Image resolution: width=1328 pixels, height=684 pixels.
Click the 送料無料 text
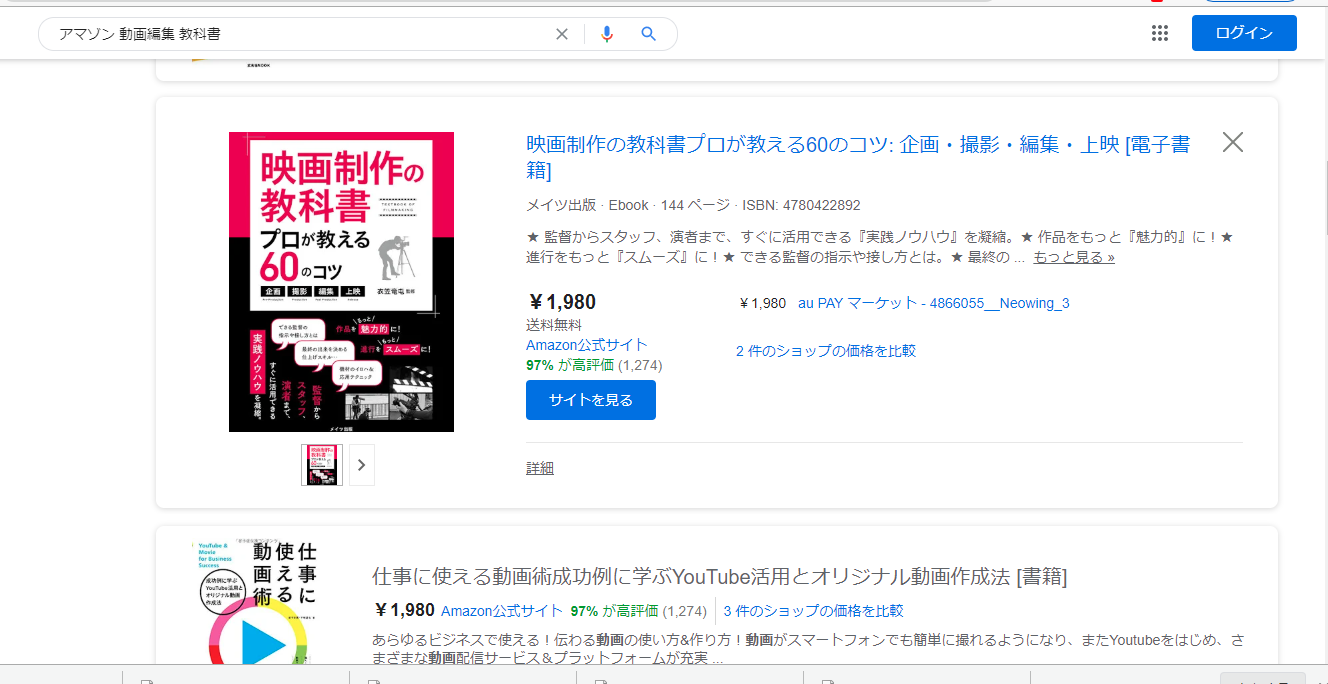[x=554, y=325]
